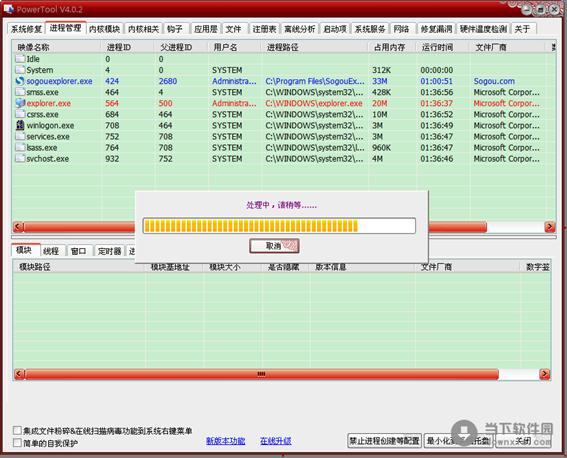Enable 简单的自我保护 checkbox
The width and height of the screenshot is (567, 458).
coord(17,442)
